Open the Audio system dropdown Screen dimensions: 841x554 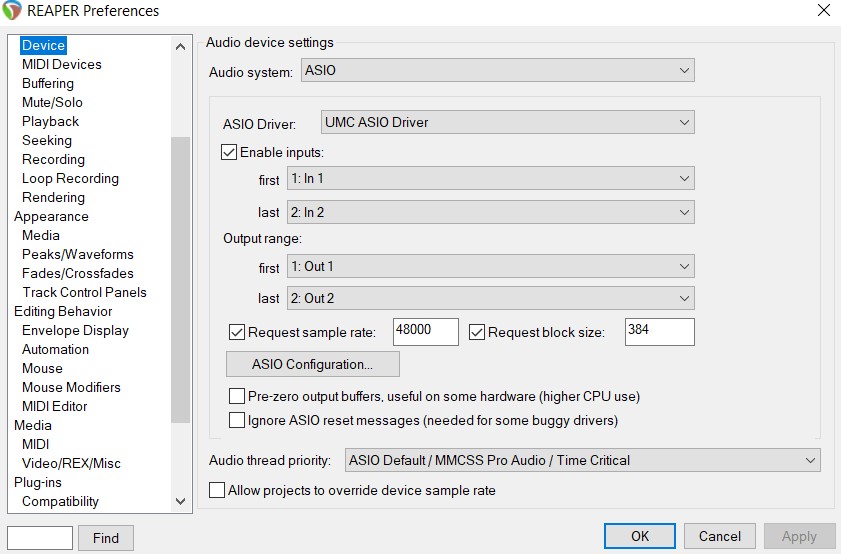pyautogui.click(x=497, y=71)
